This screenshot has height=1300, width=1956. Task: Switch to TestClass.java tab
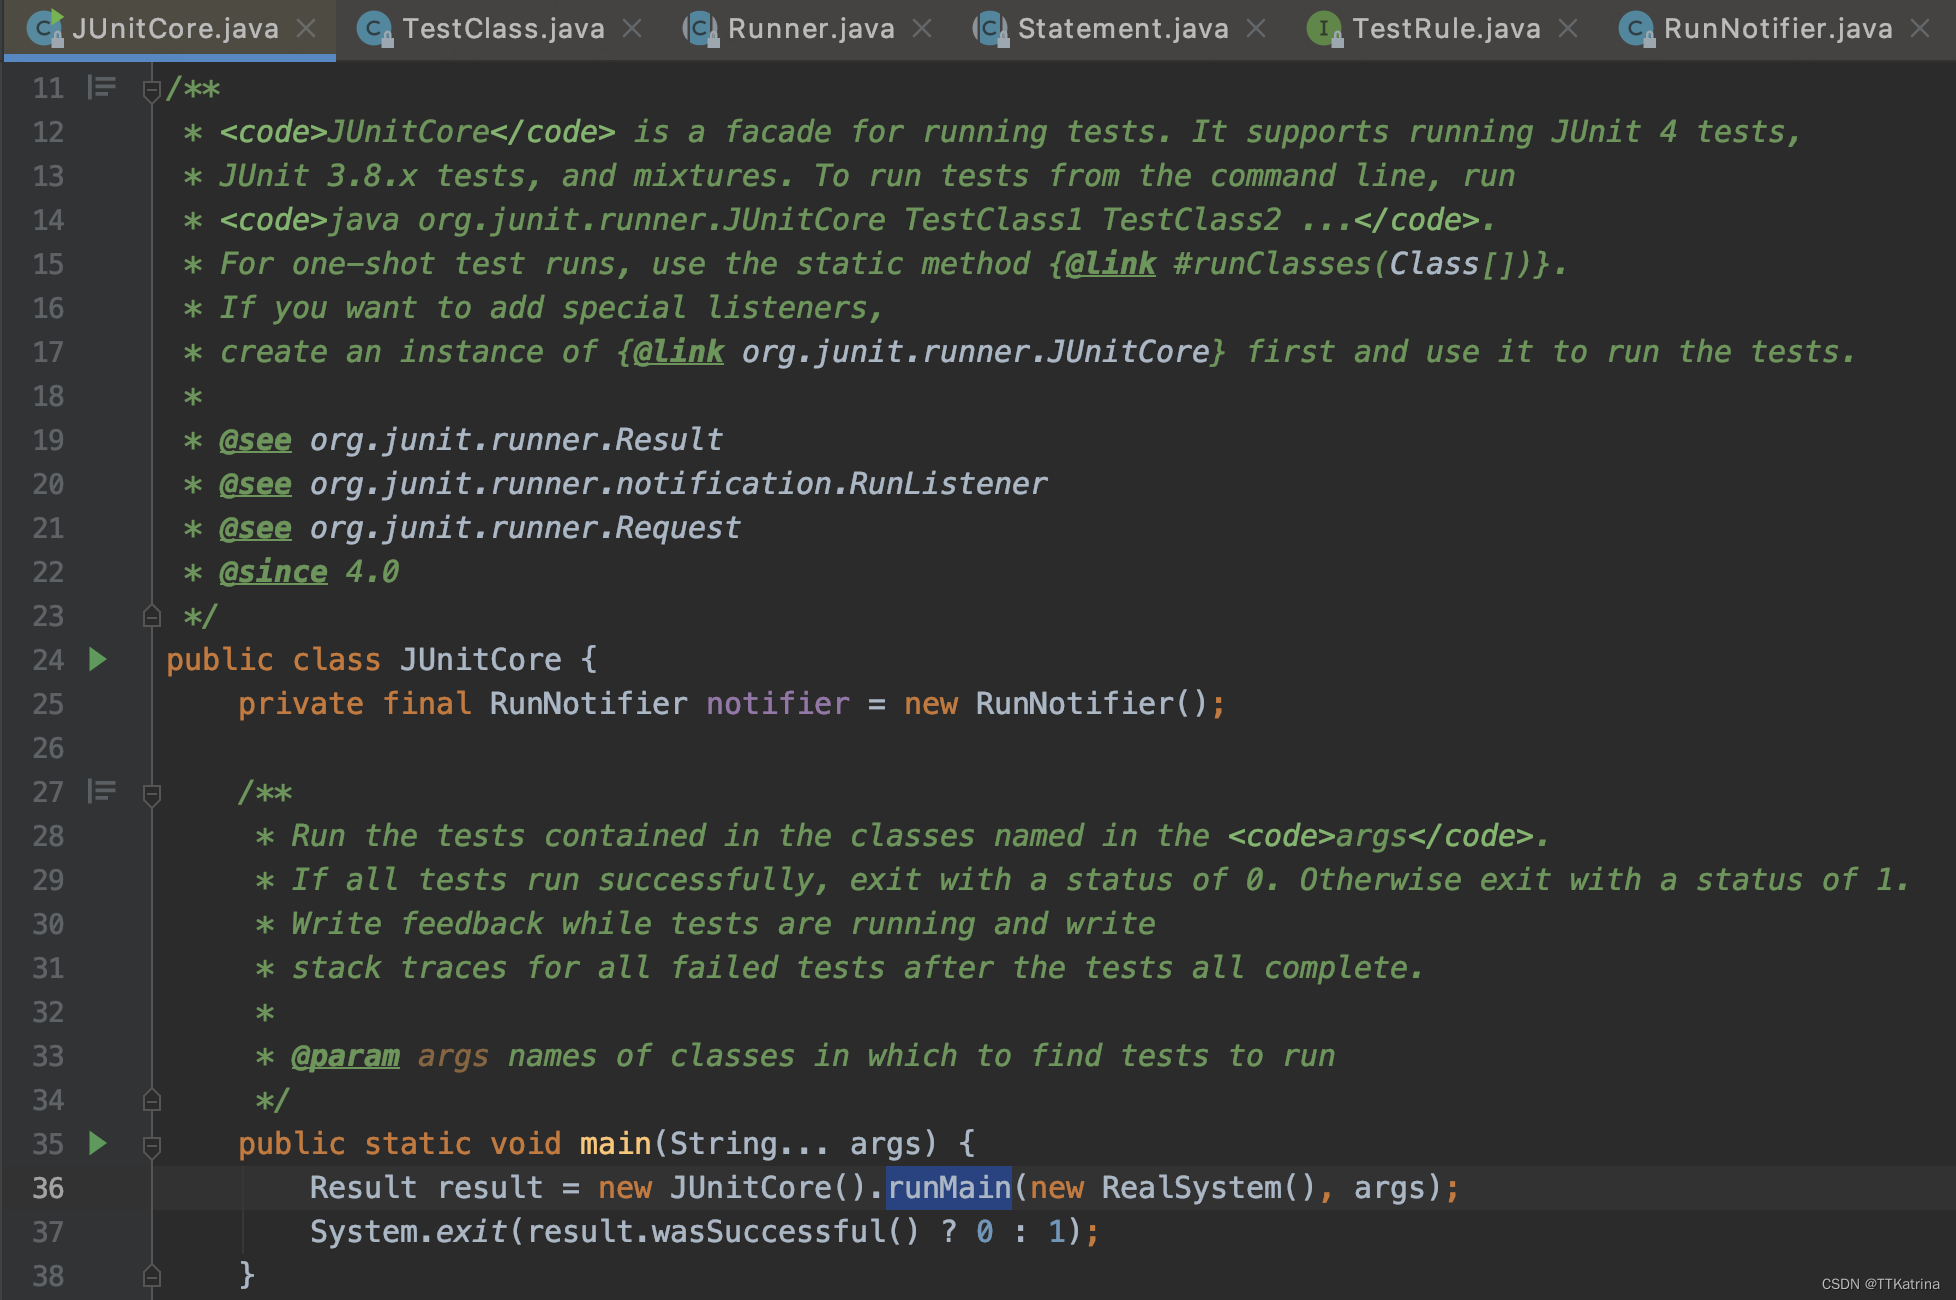[x=503, y=28]
